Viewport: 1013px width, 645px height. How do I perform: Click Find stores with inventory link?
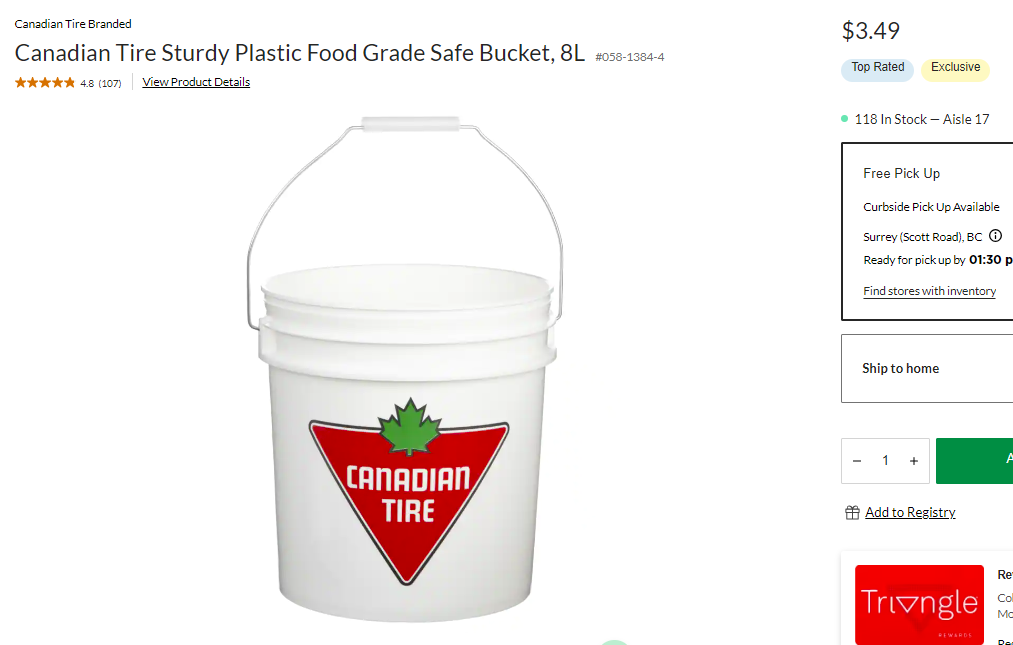(929, 291)
